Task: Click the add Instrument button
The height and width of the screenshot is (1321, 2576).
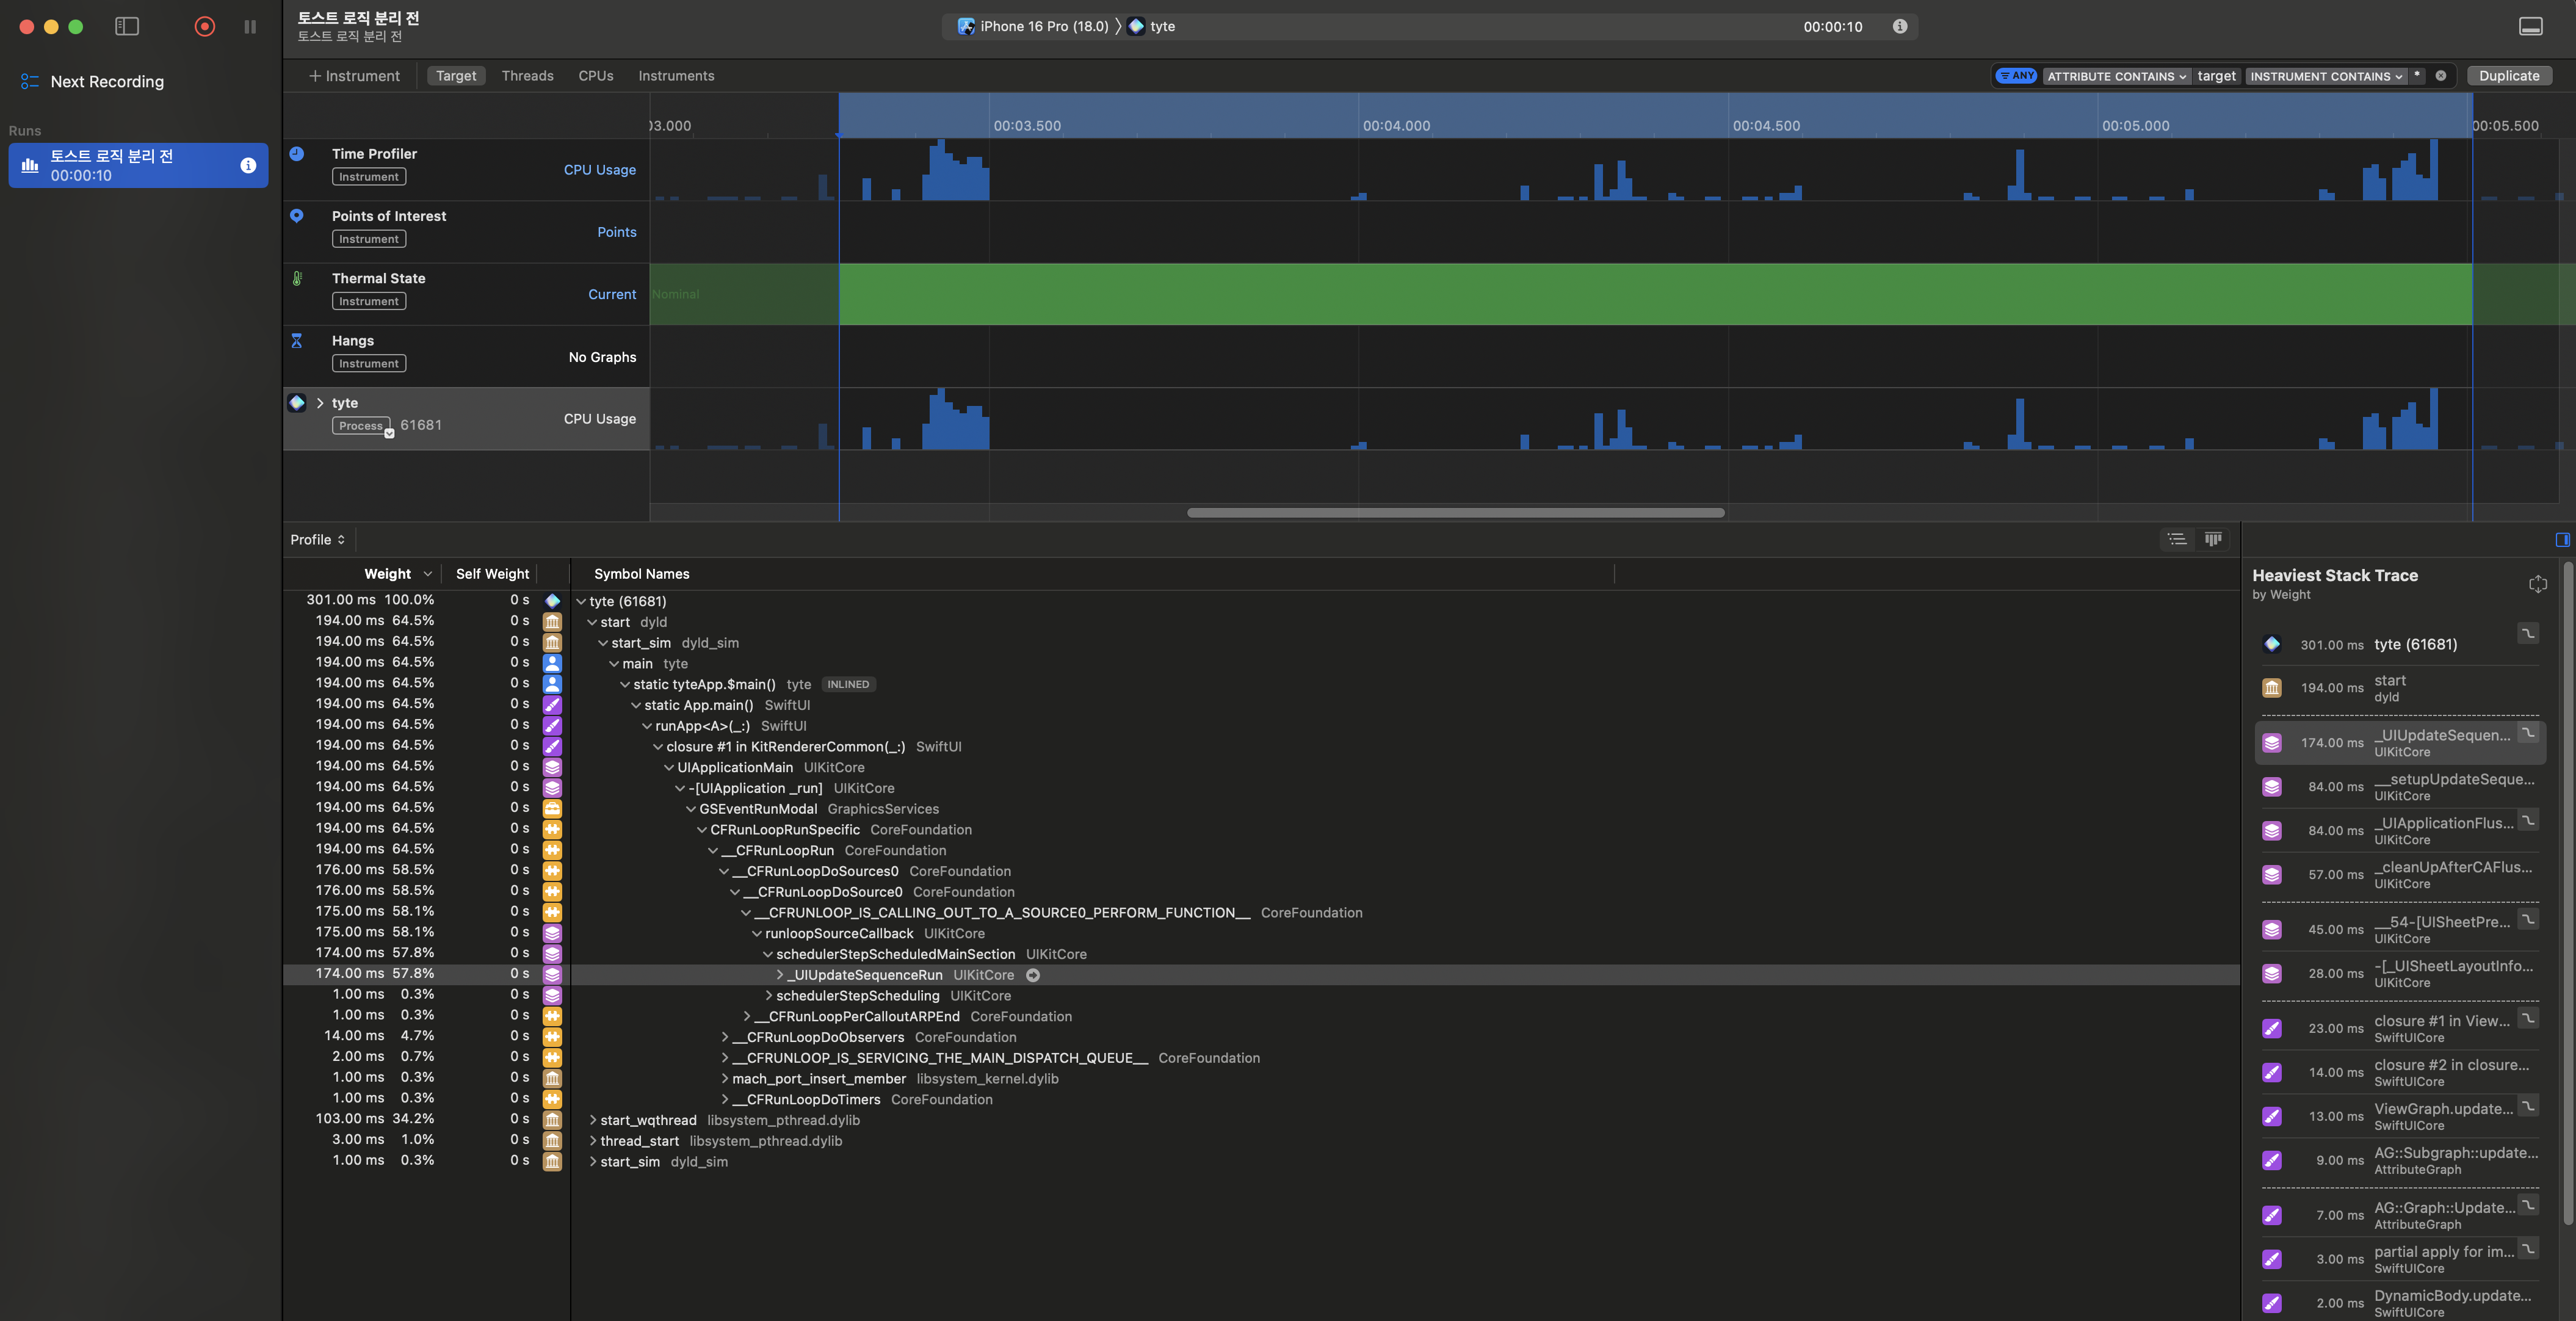Action: tap(354, 76)
